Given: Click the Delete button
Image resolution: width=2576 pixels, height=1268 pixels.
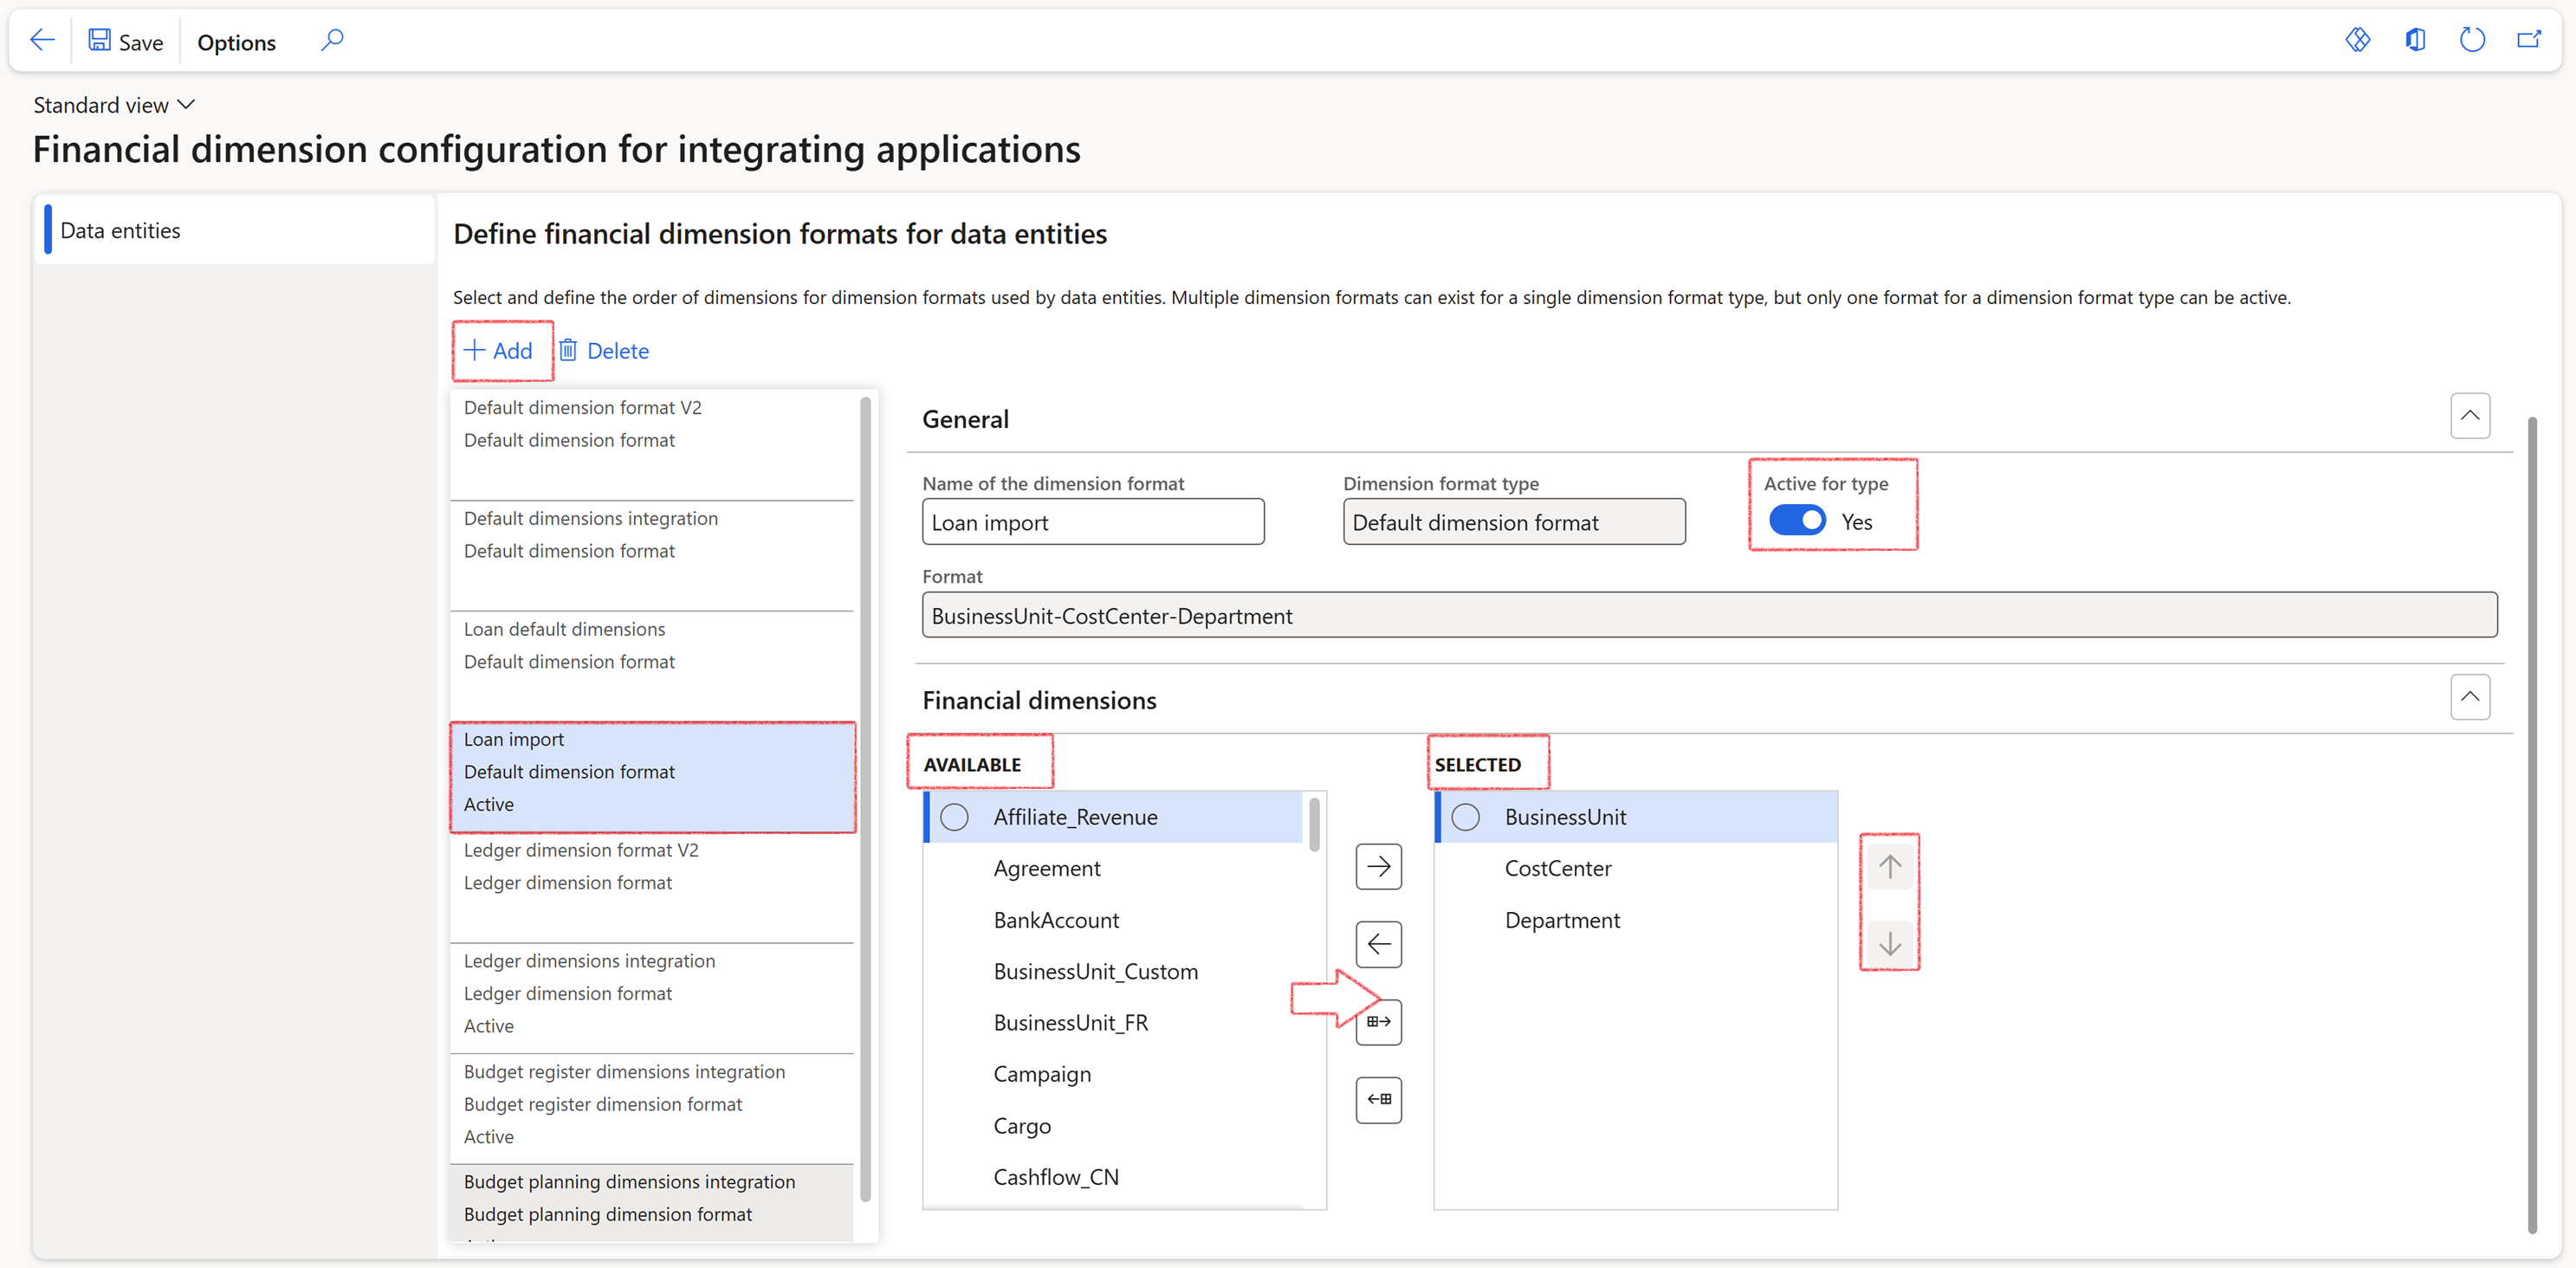Looking at the screenshot, I should 604,351.
